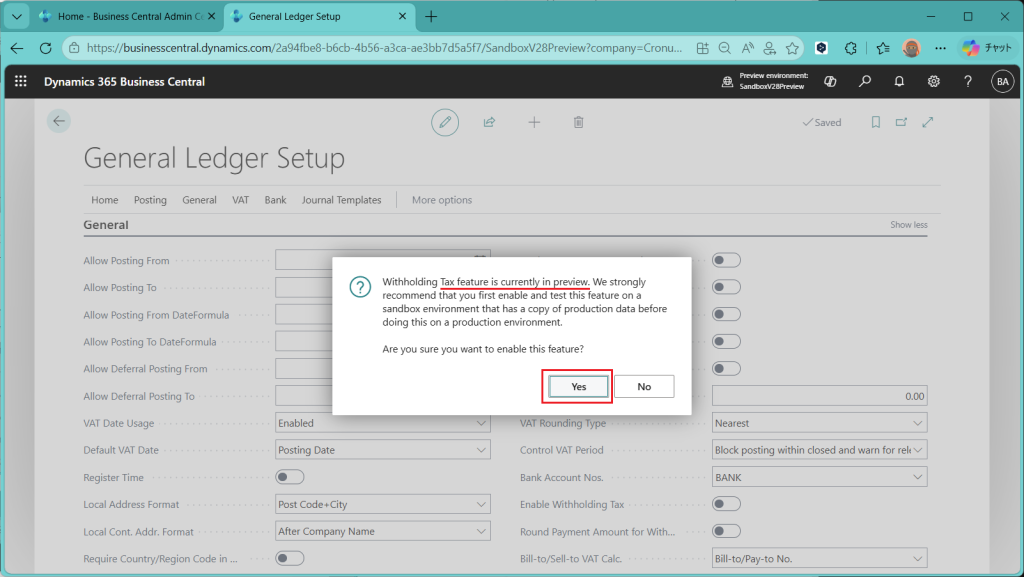Click the pencil edit icon
The image size is (1024, 577).
(445, 122)
